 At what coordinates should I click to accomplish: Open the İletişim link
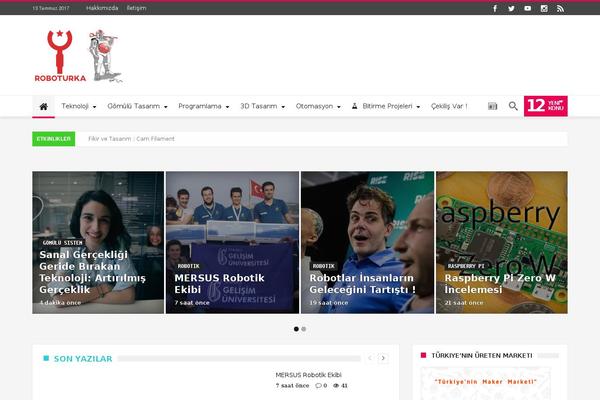136,8
